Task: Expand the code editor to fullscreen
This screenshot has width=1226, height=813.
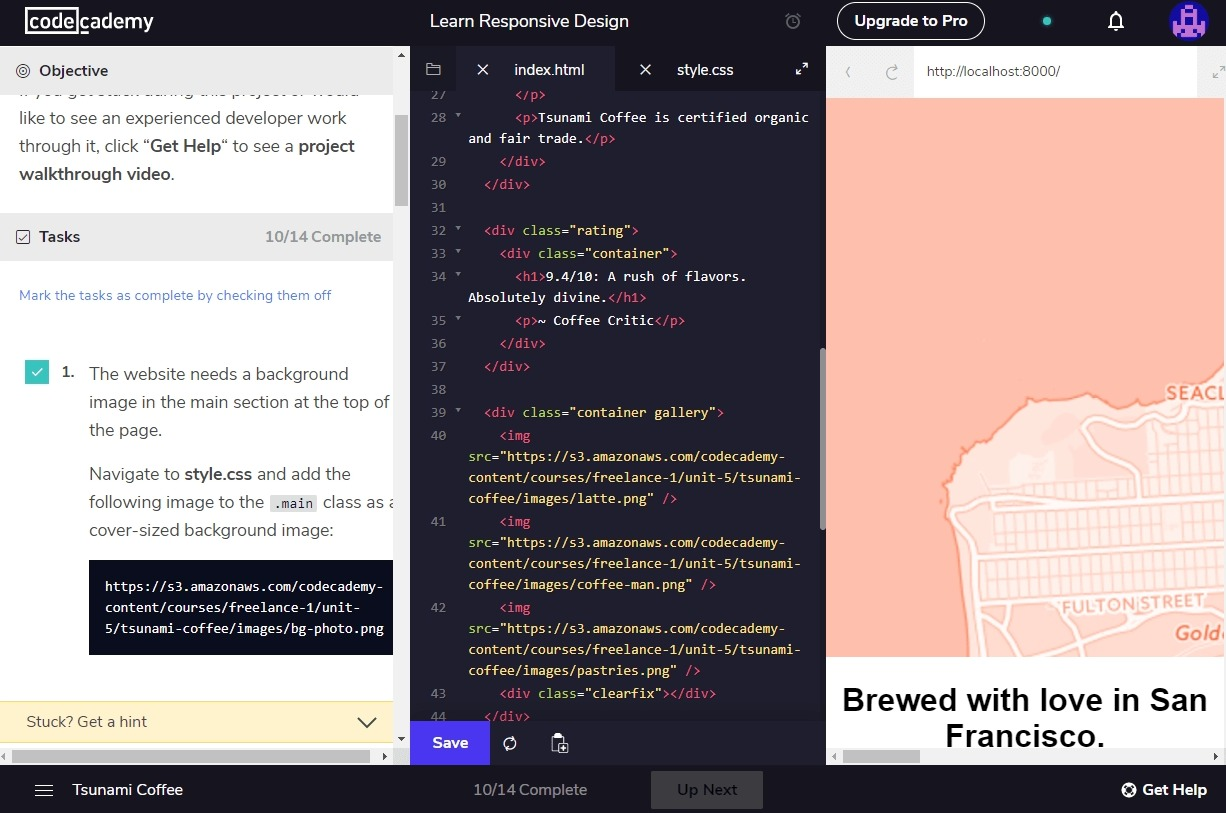Action: click(801, 69)
